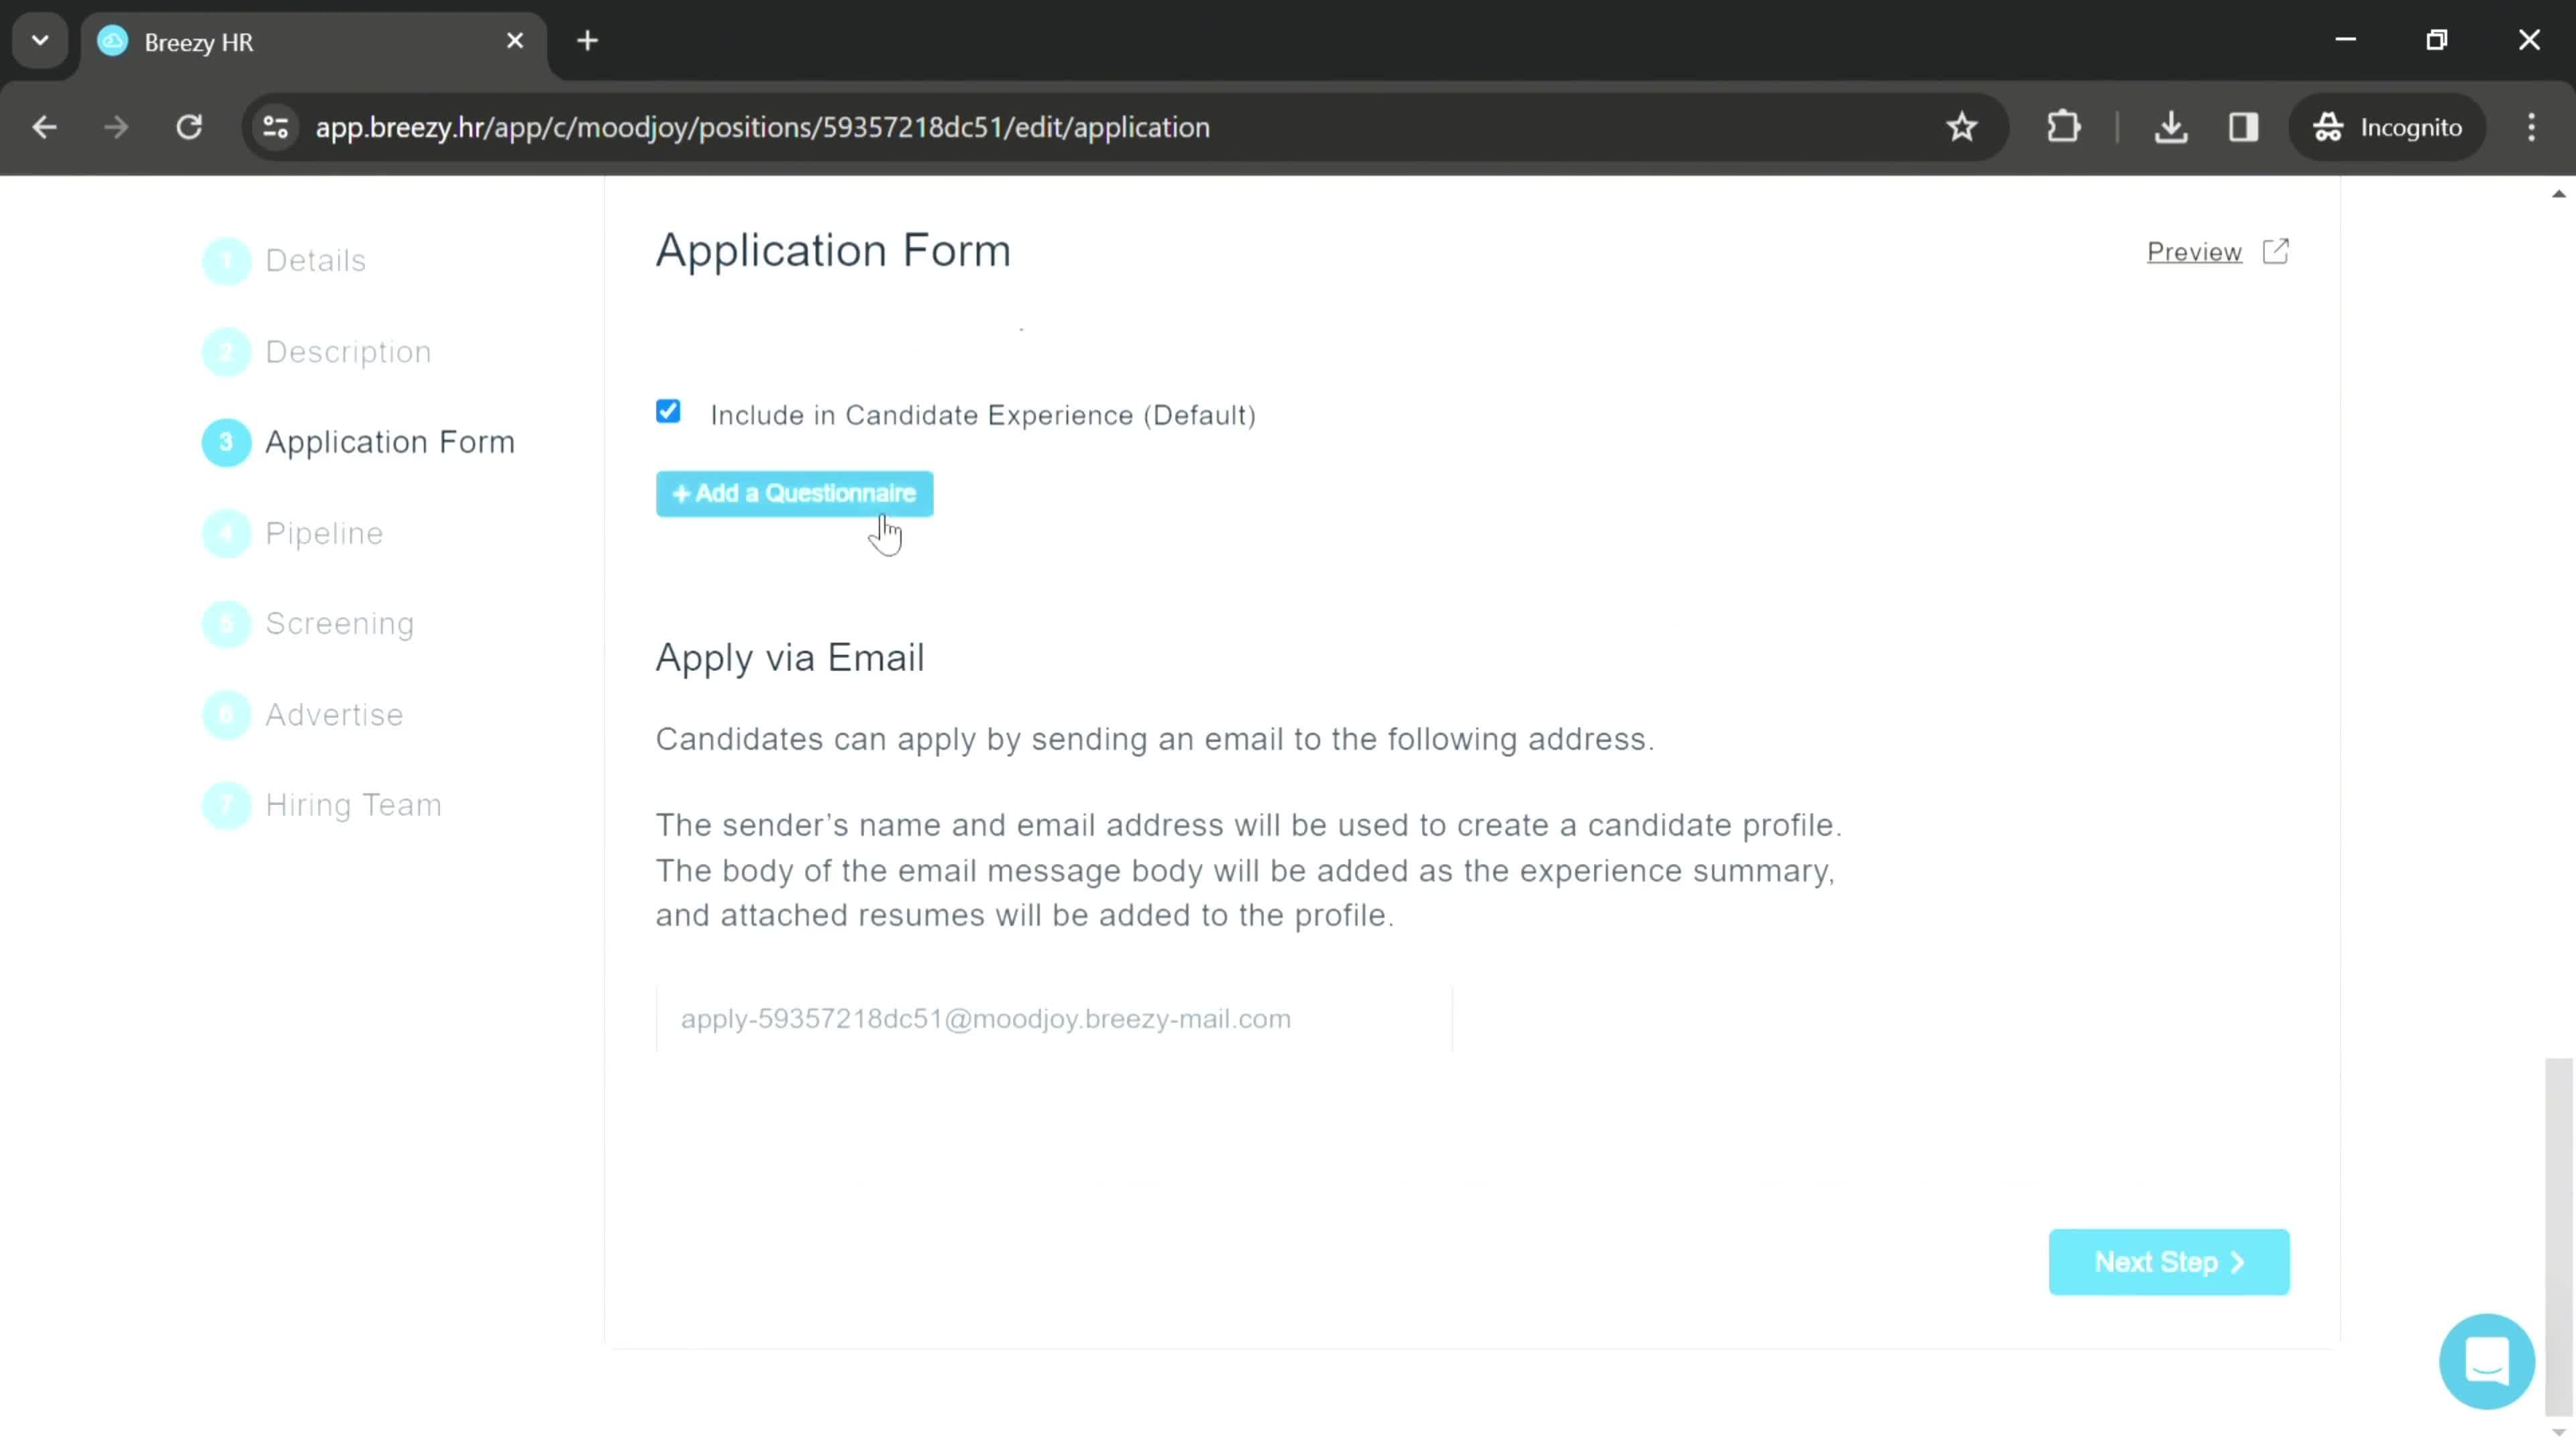Check the application form inclusion box
The height and width of the screenshot is (1449, 2576).
point(669,413)
